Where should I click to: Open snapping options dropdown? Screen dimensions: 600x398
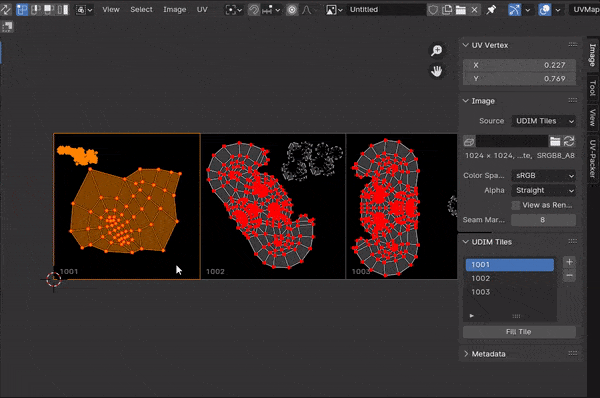(271, 10)
